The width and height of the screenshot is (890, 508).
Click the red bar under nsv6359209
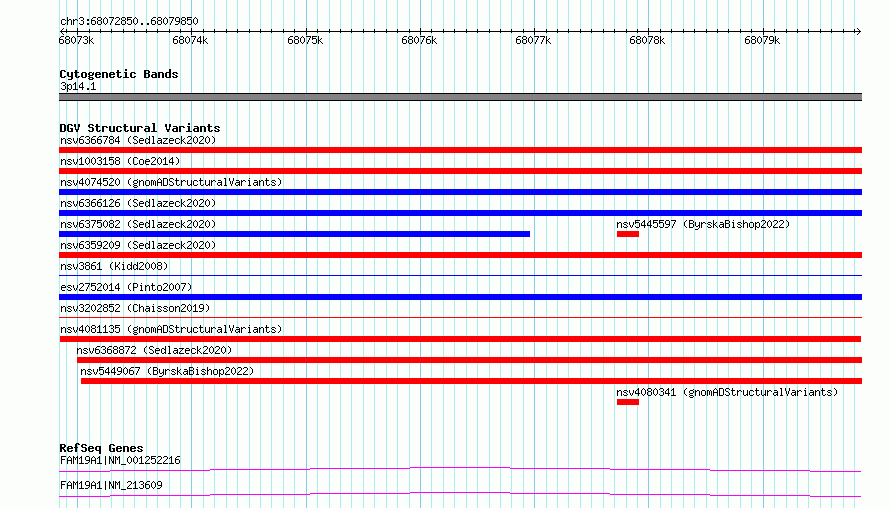(x=460, y=255)
